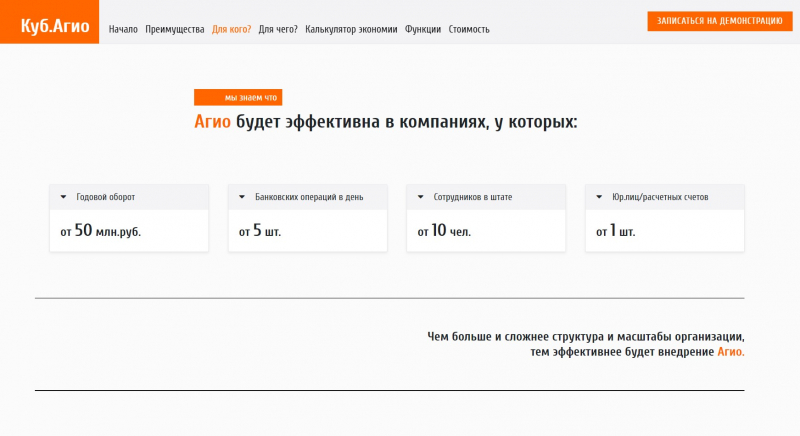
Task: Click the orange Агио link in the bottom text
Action: pyautogui.click(x=730, y=352)
